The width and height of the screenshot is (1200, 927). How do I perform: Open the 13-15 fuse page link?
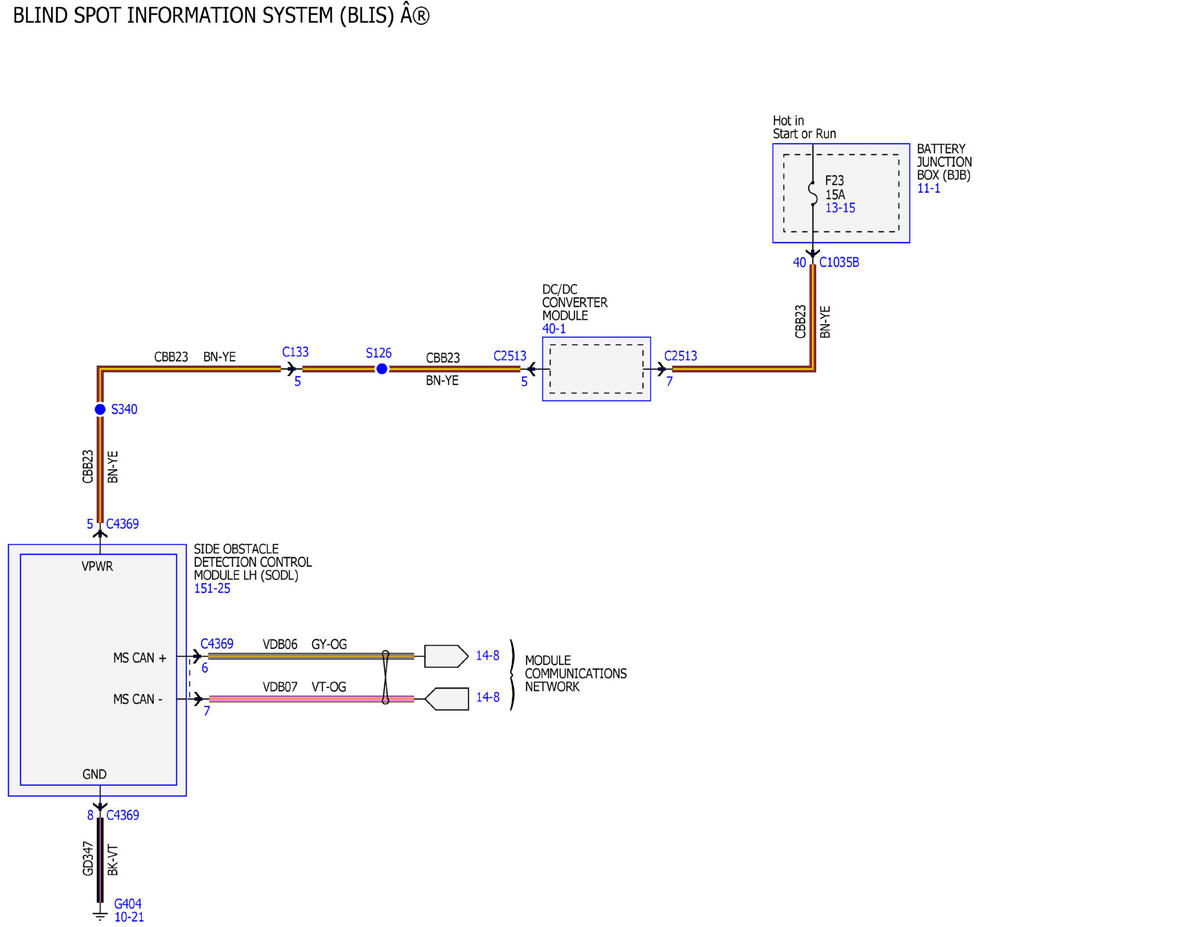point(840,208)
